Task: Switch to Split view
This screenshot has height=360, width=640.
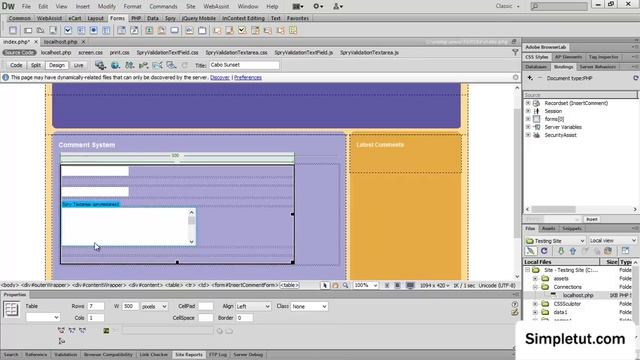Action: 36,65
